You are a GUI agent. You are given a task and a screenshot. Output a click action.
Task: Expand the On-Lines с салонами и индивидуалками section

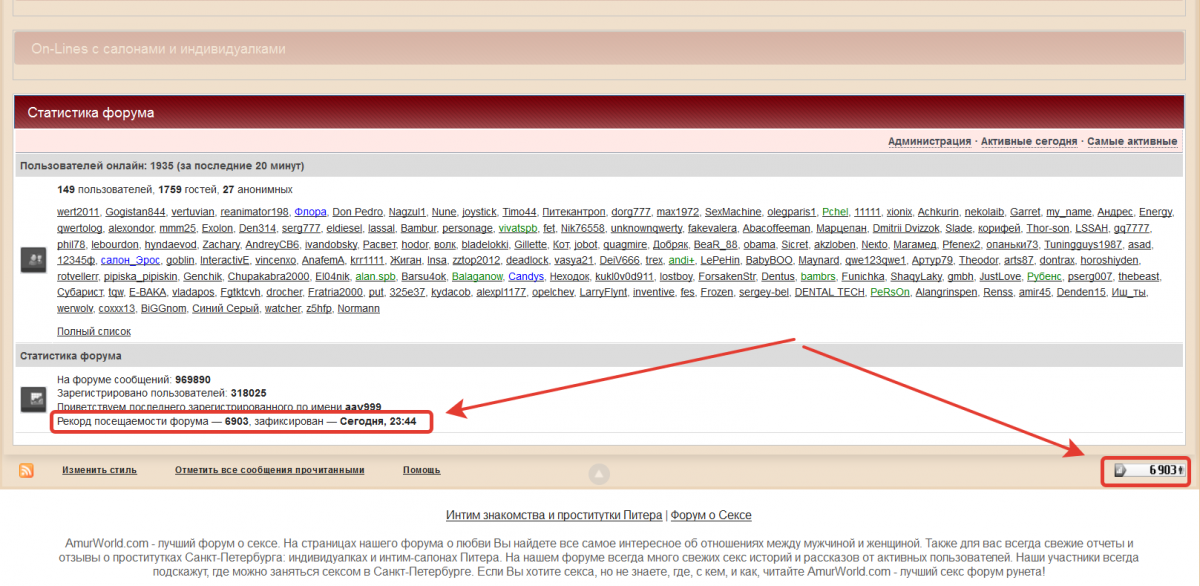coord(158,48)
